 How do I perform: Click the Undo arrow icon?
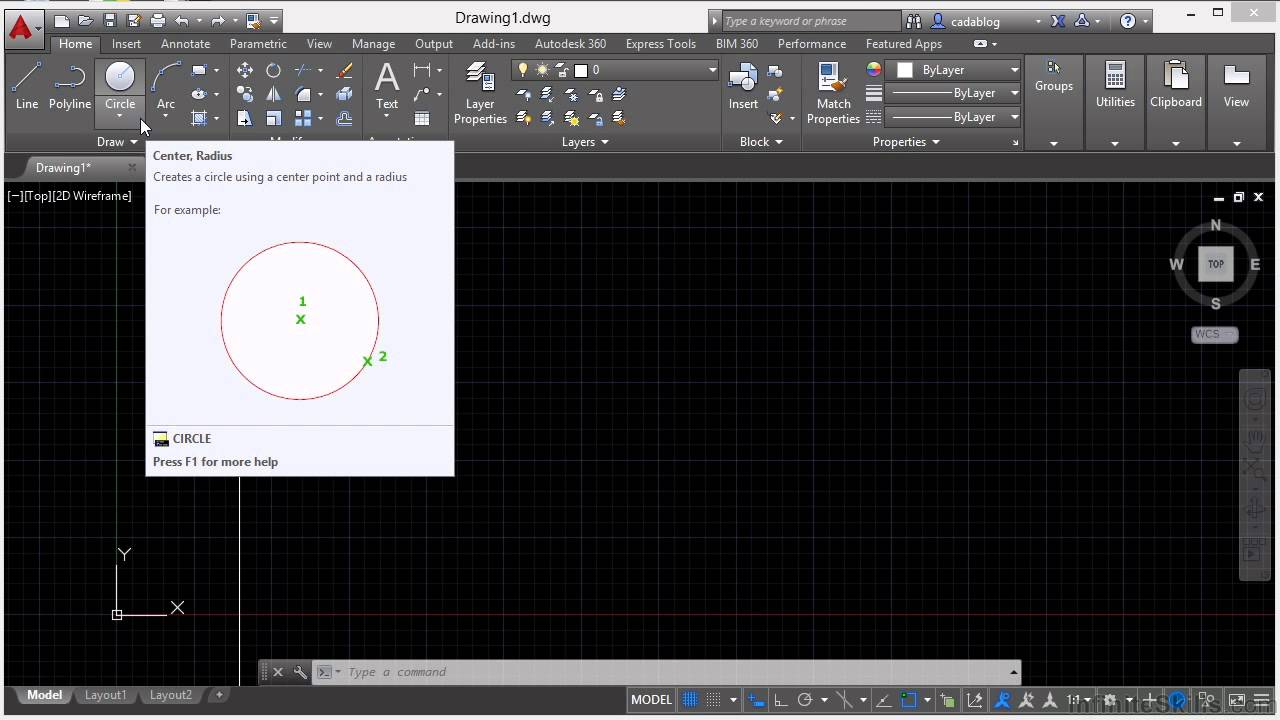(181, 20)
